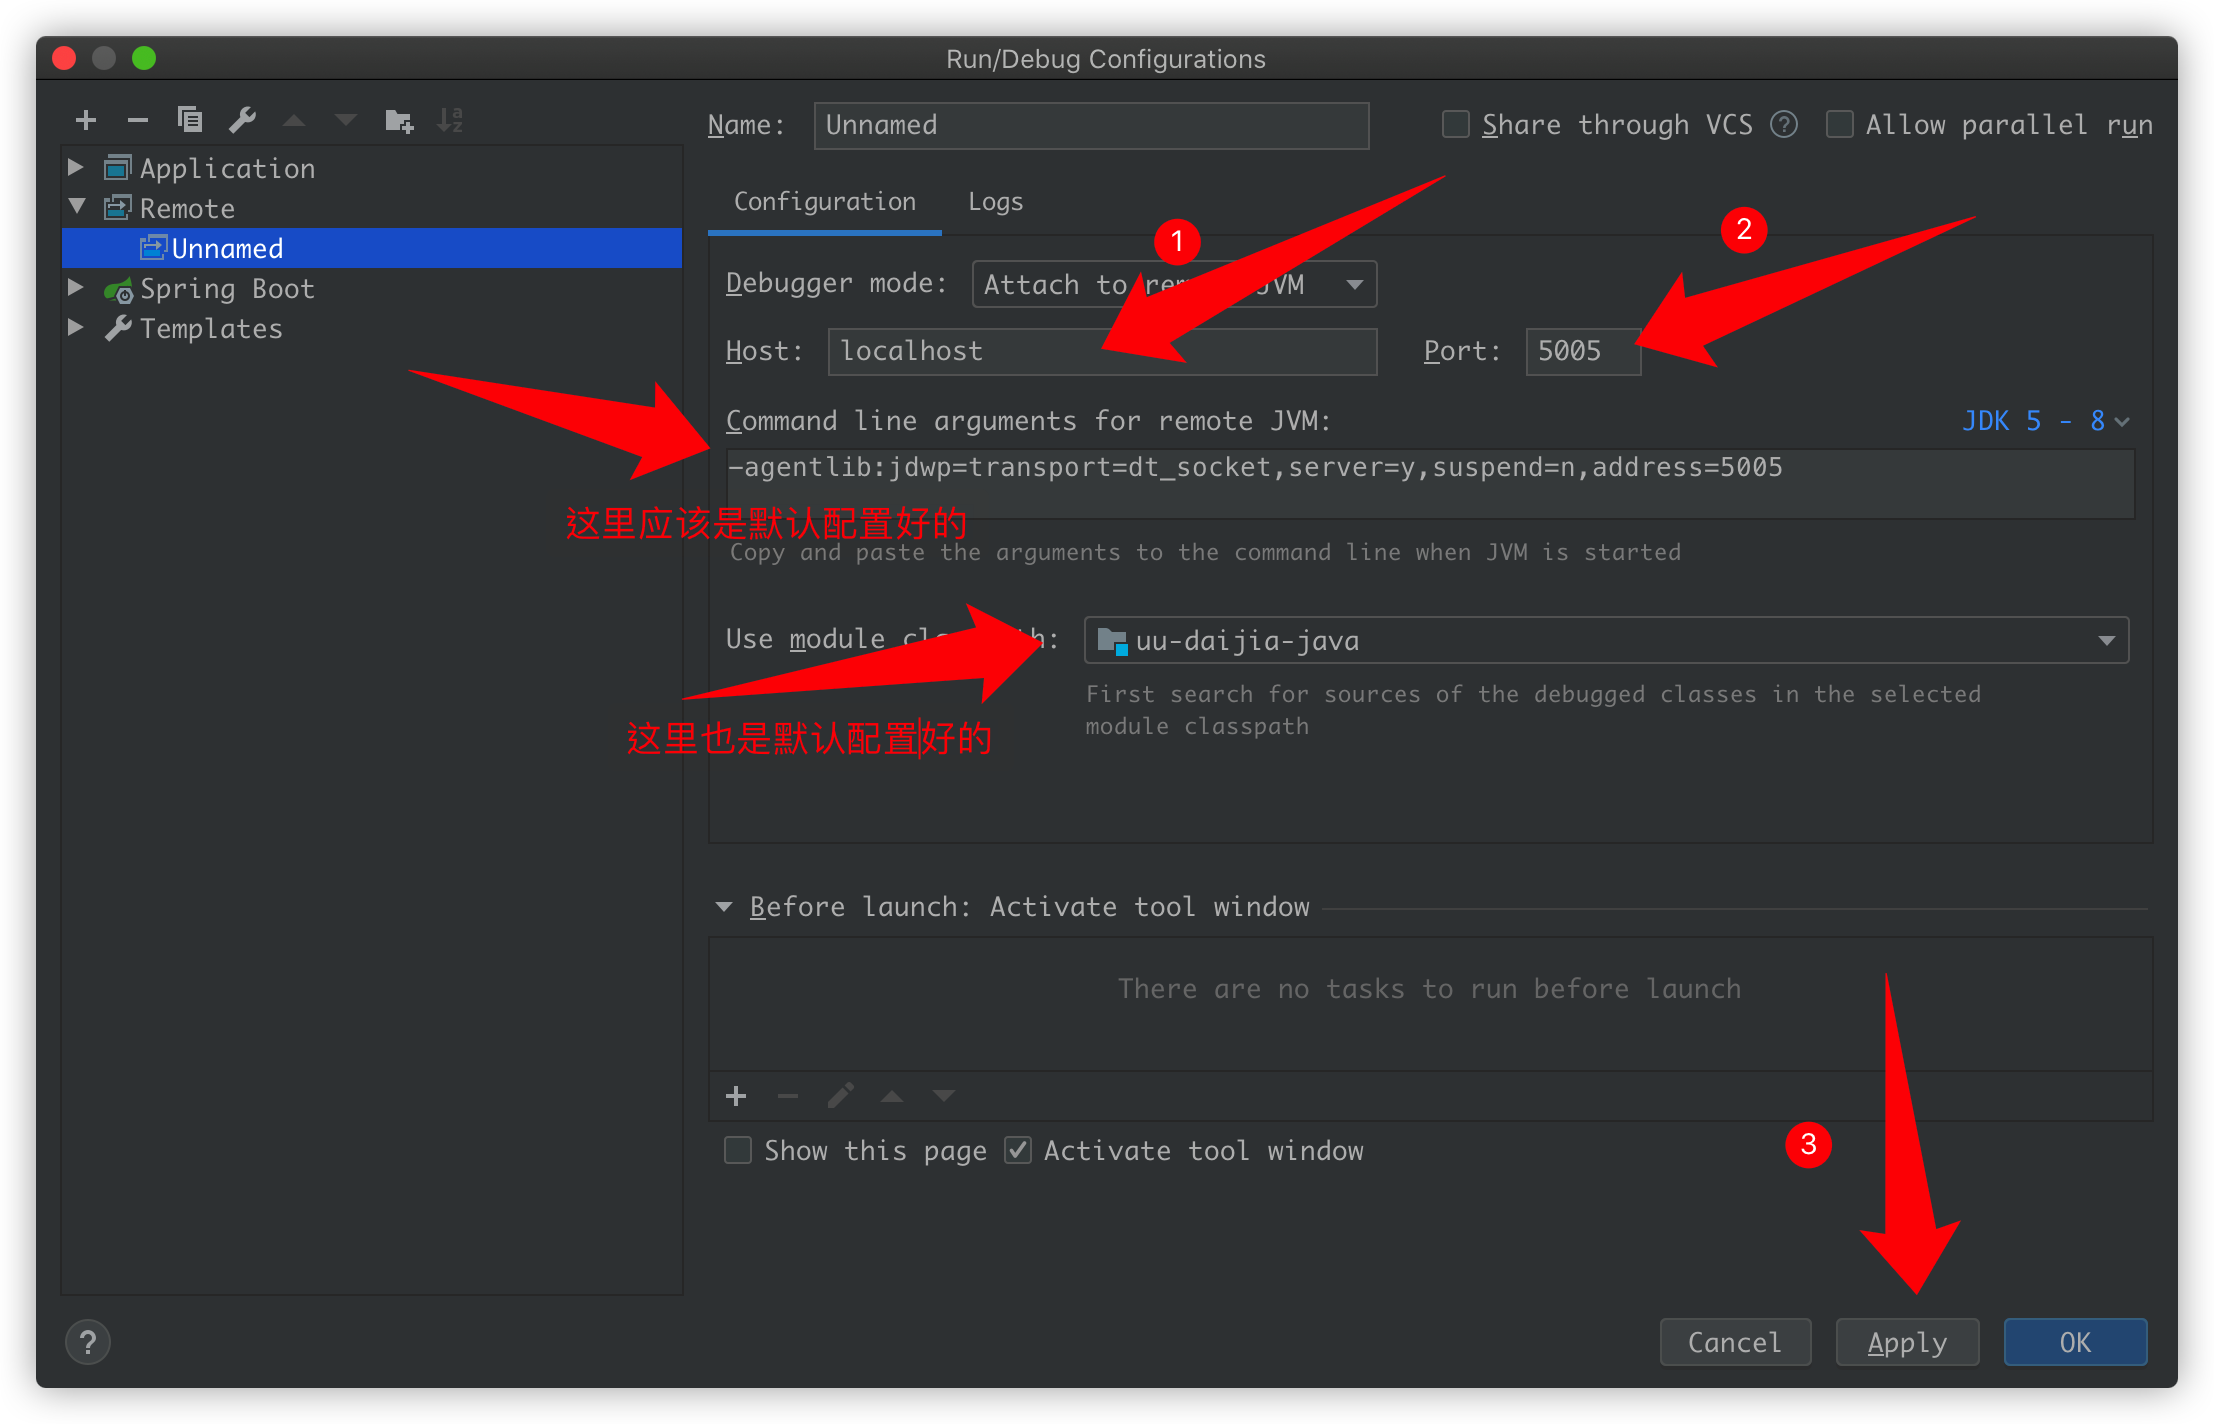This screenshot has width=2214, height=1424.
Task: Enable Share through VCS checkbox
Action: (1456, 124)
